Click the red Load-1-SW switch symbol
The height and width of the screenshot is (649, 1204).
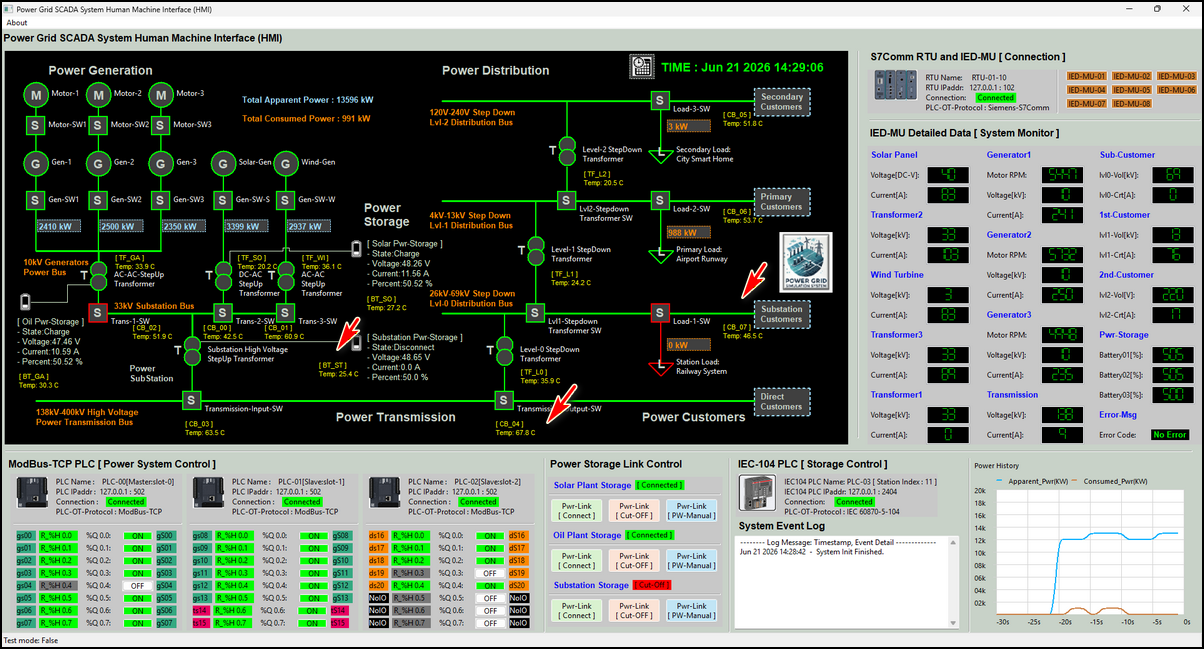coord(660,313)
